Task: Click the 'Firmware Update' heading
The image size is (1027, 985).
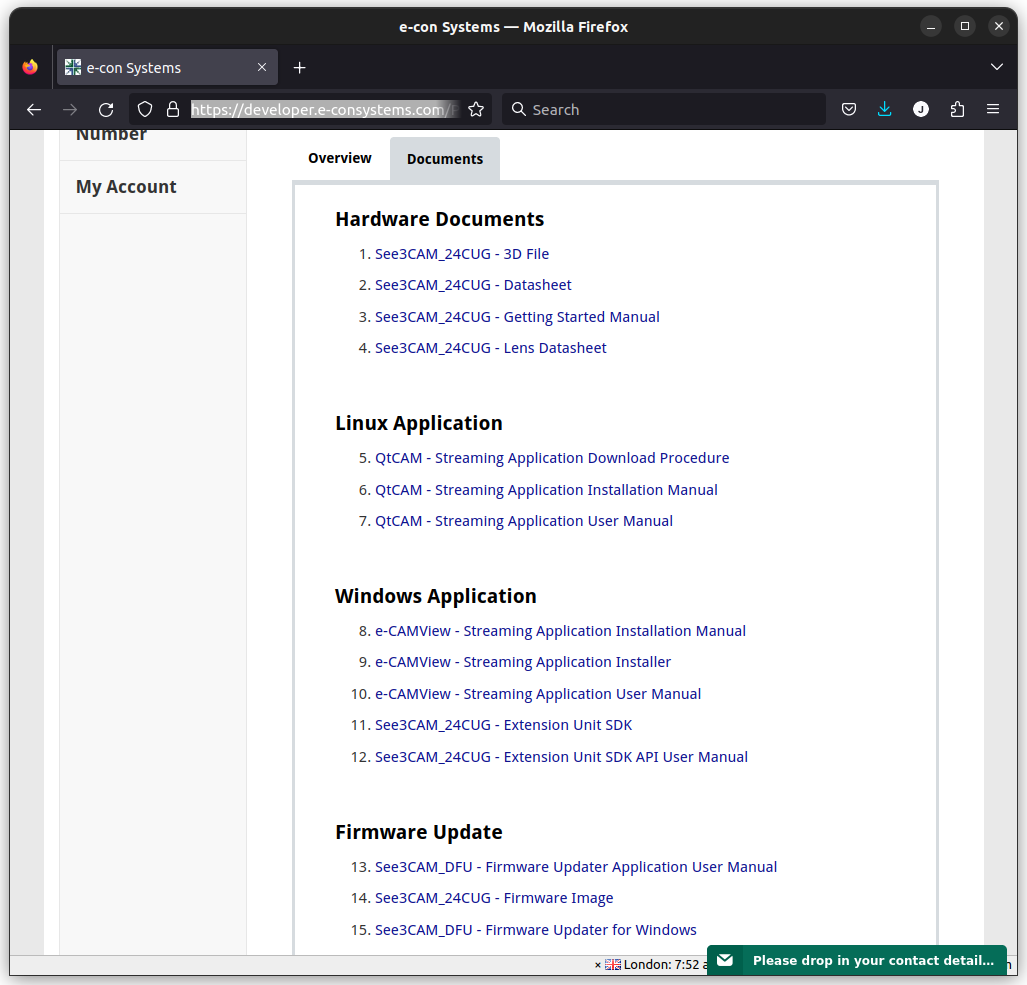Action: coord(419,832)
